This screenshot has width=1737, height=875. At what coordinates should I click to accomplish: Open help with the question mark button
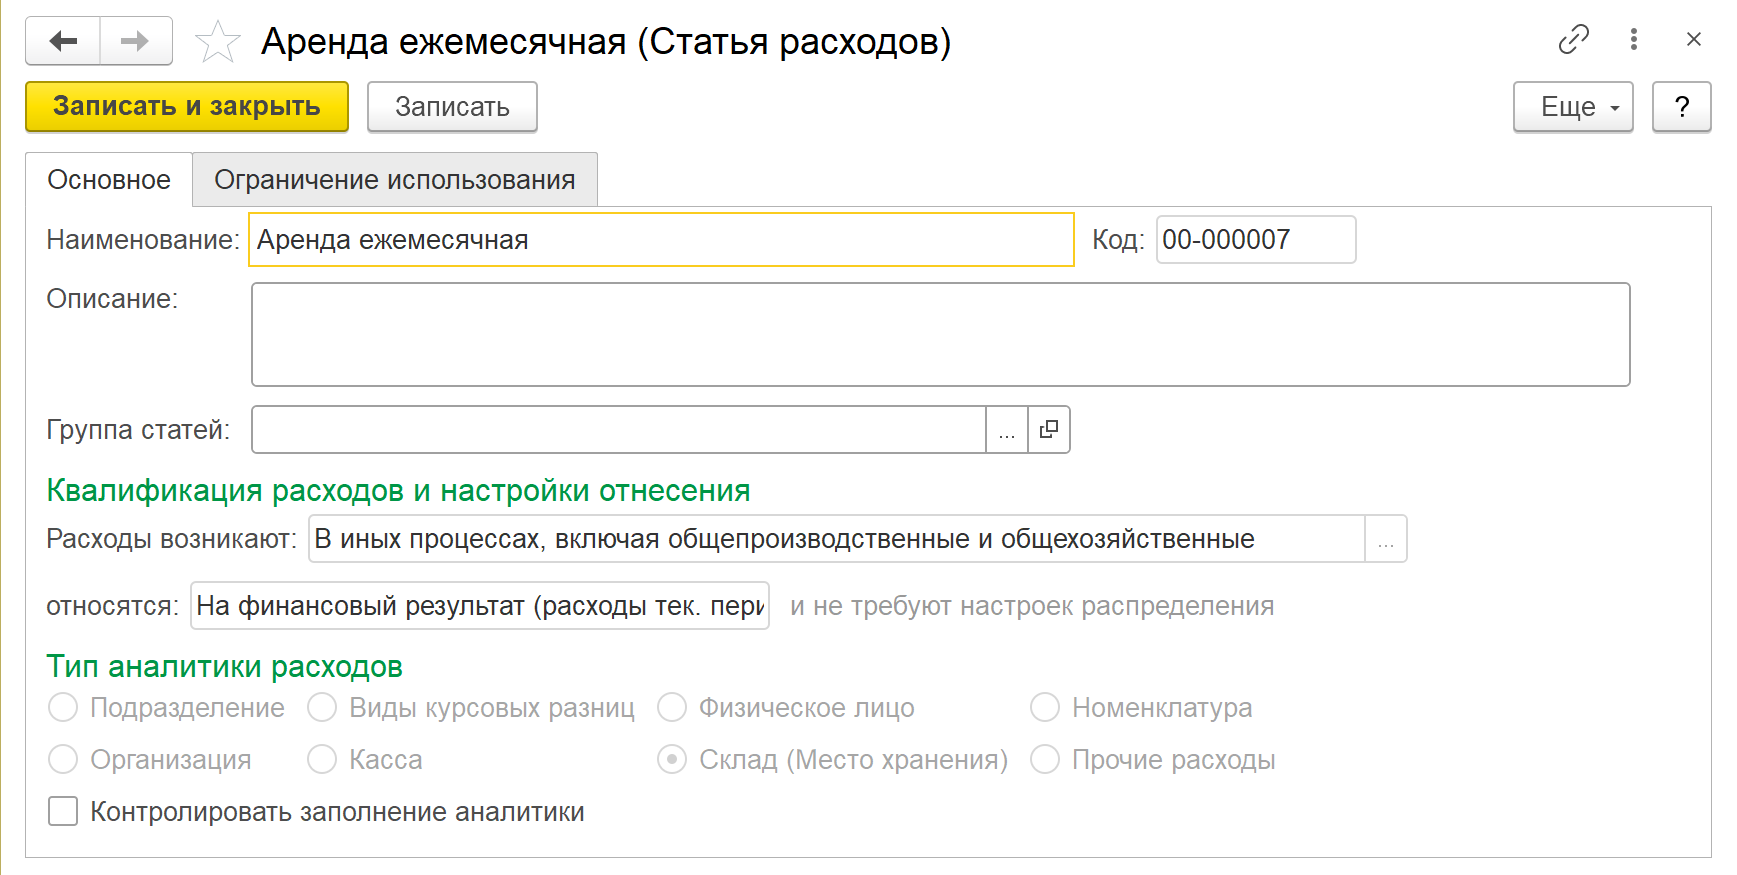(1681, 107)
